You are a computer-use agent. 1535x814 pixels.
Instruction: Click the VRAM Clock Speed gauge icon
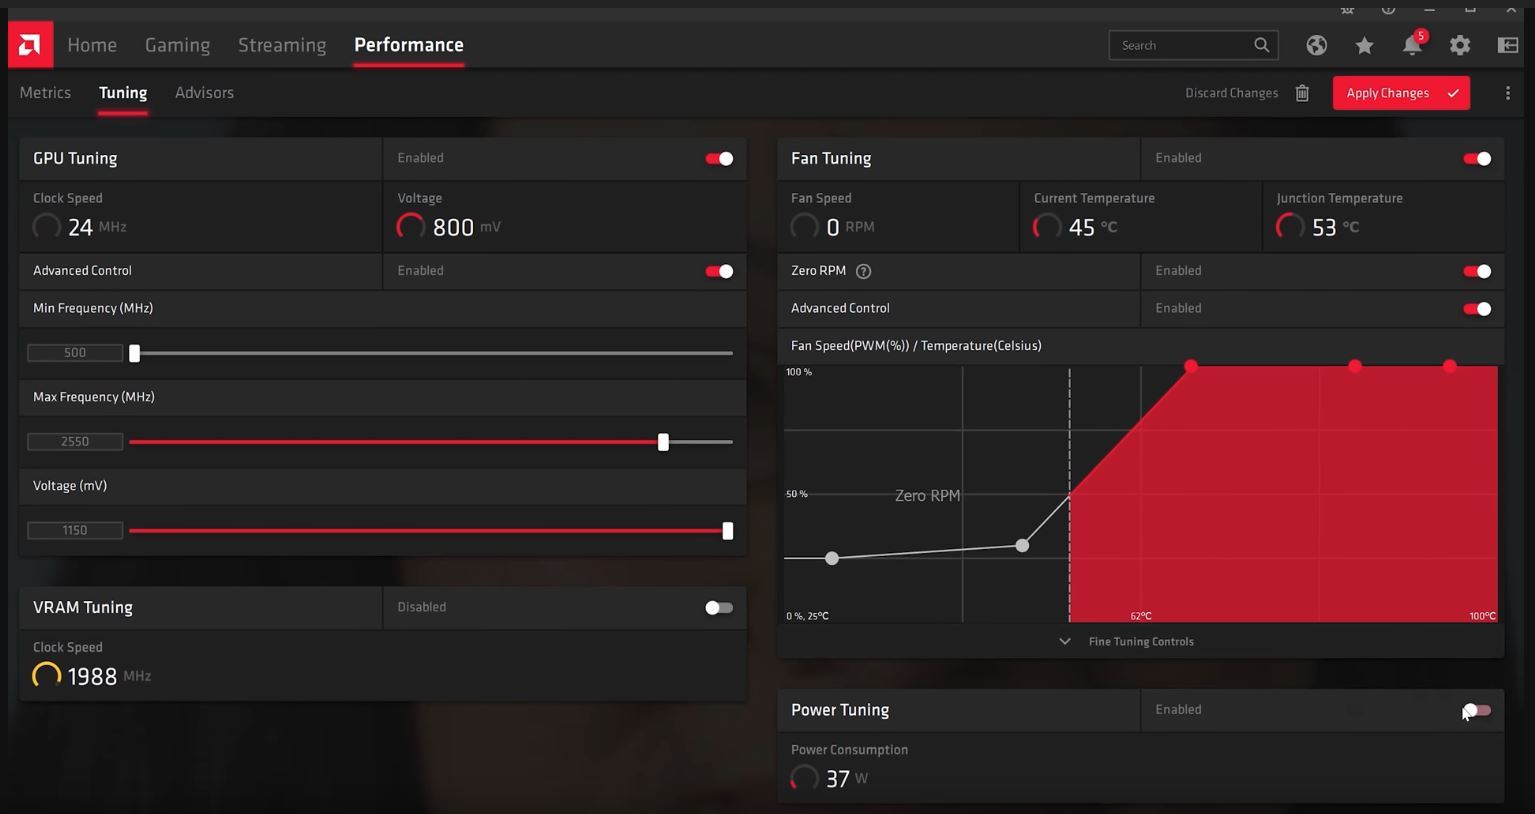click(46, 676)
